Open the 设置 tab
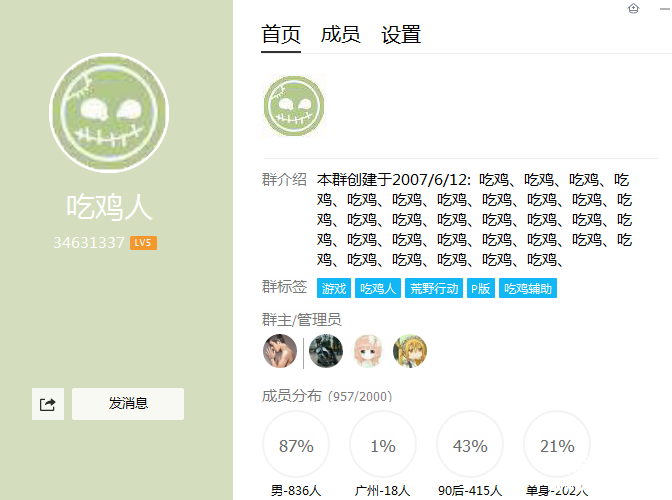672x500 pixels. 401,35
